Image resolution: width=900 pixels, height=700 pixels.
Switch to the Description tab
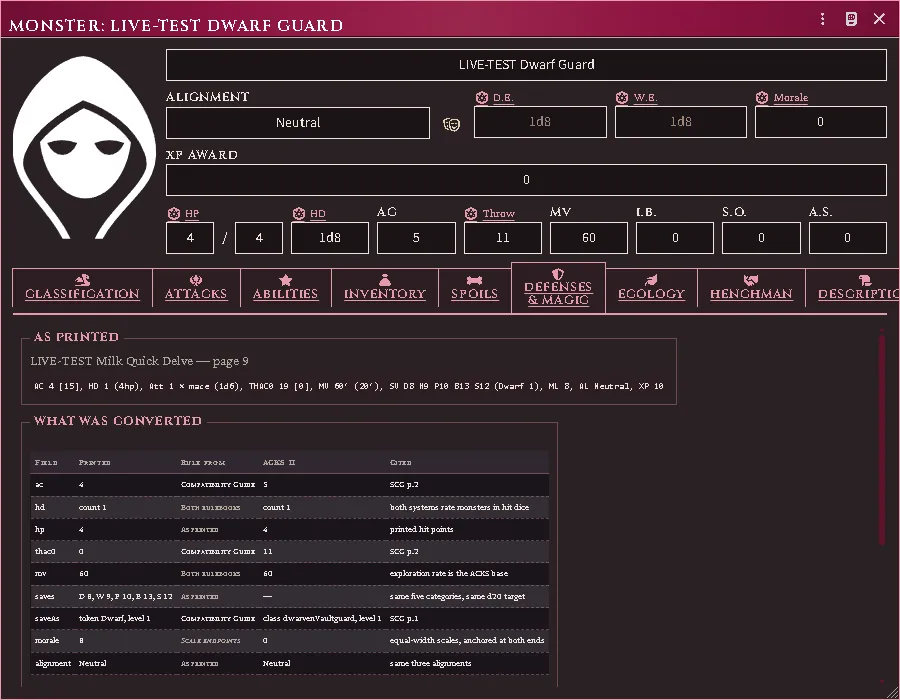tap(853, 287)
